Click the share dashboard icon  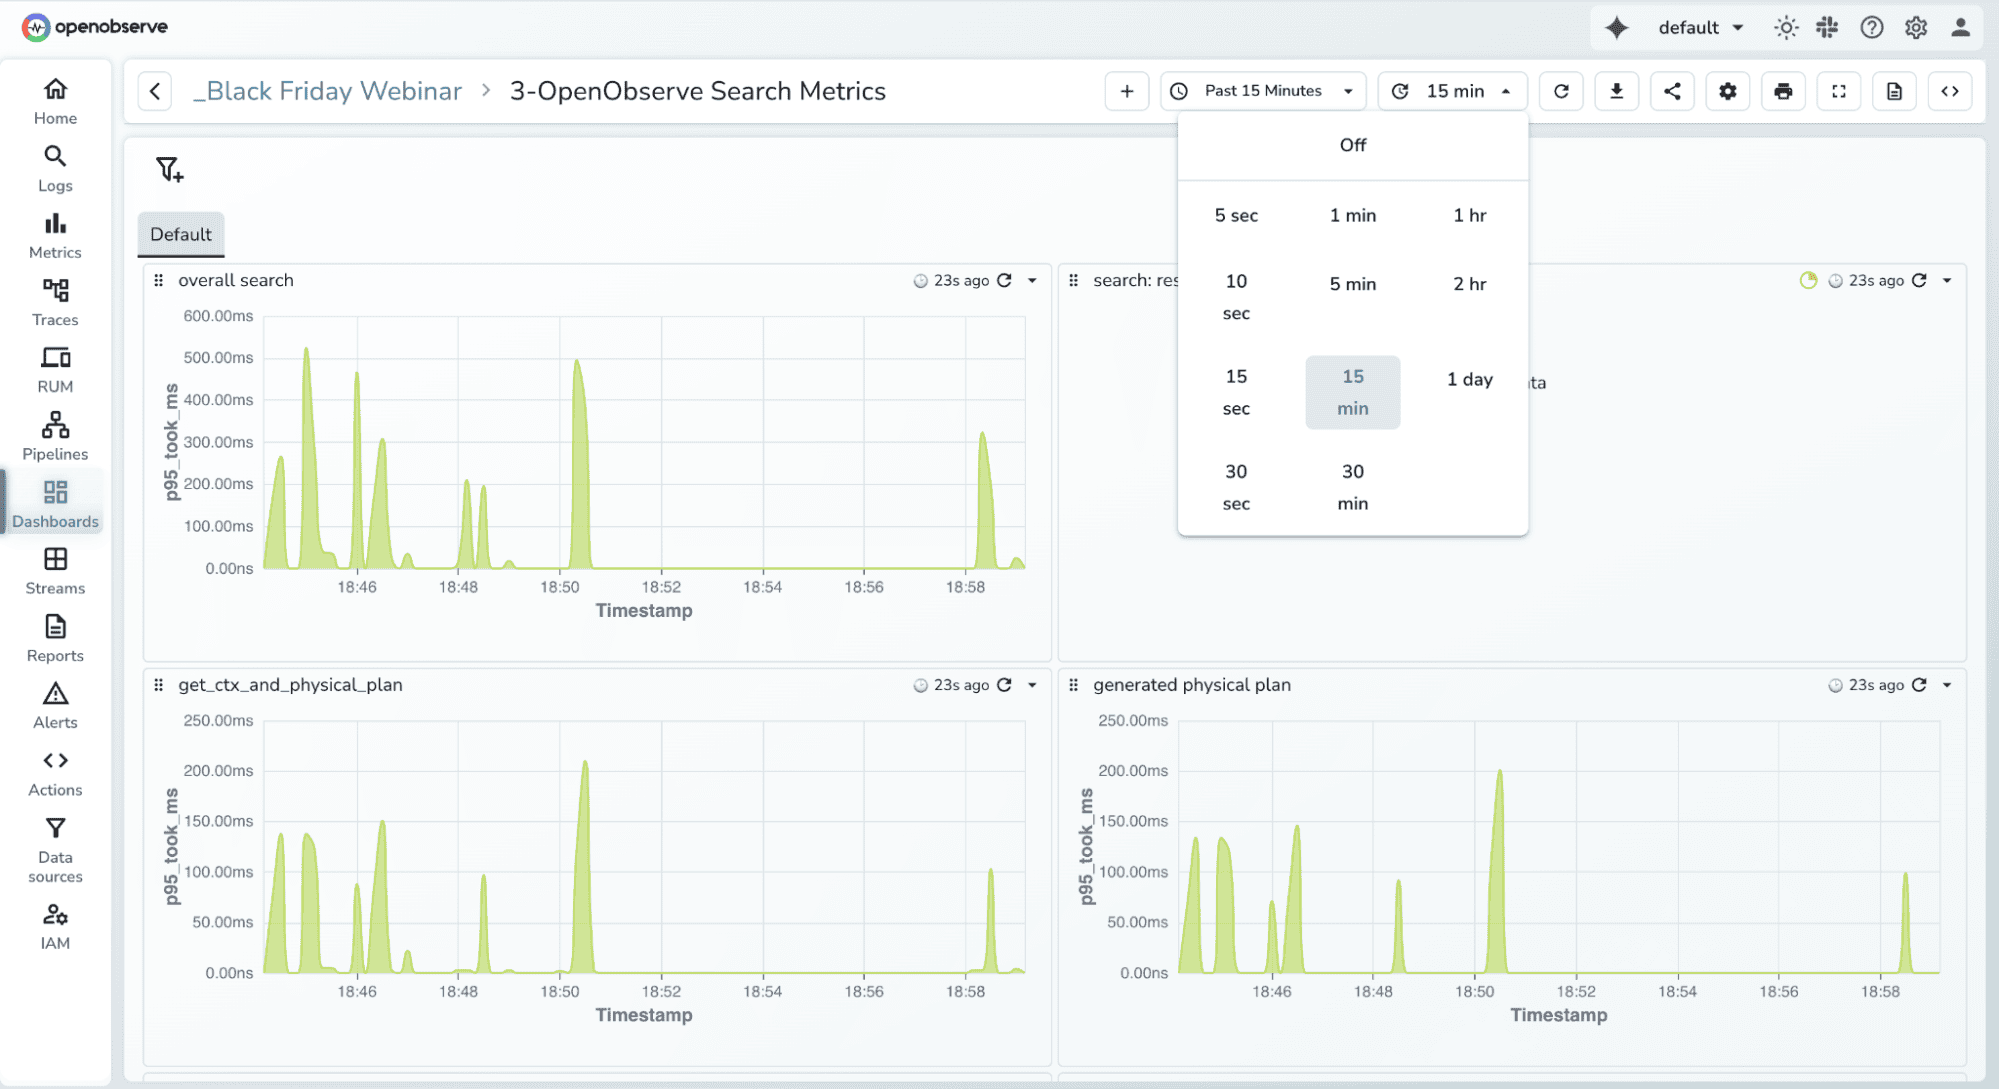coord(1672,91)
